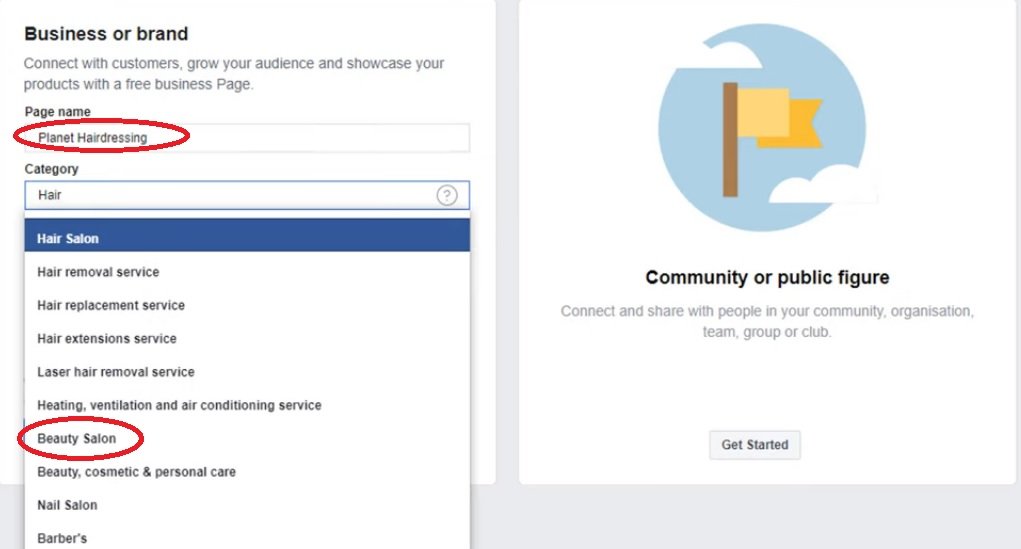The image size is (1021, 549).
Task: Choose Beauty Salon from the list
Action: pos(247,438)
